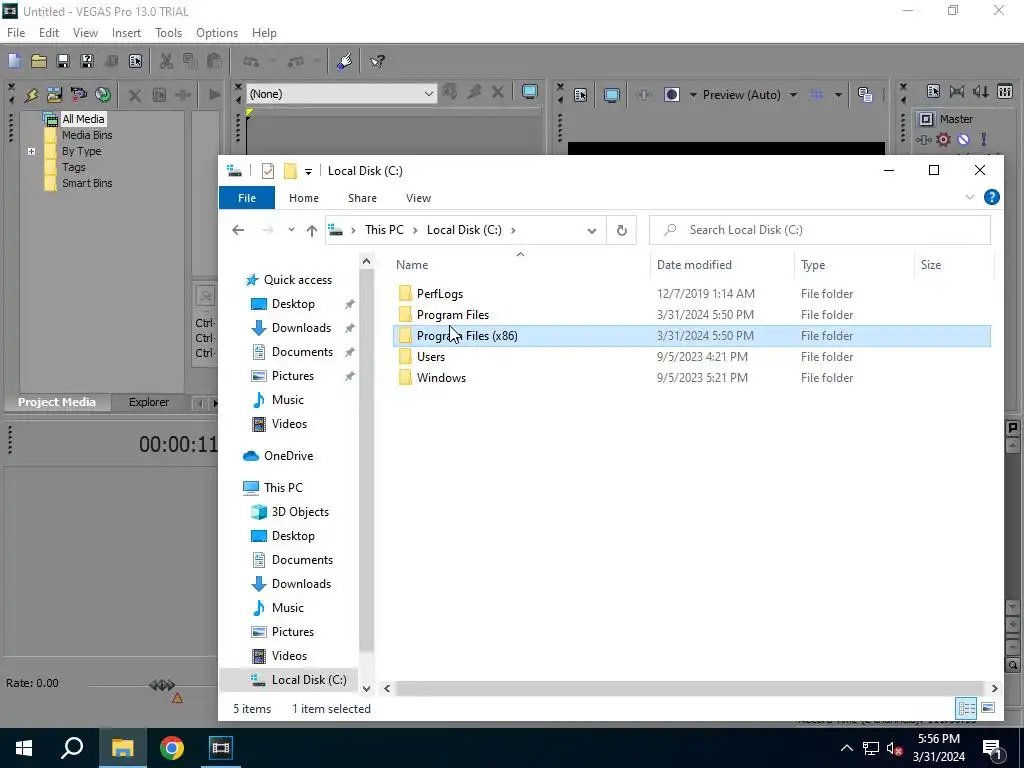Click the Cut scissors icon in VEGAS

coord(167,61)
